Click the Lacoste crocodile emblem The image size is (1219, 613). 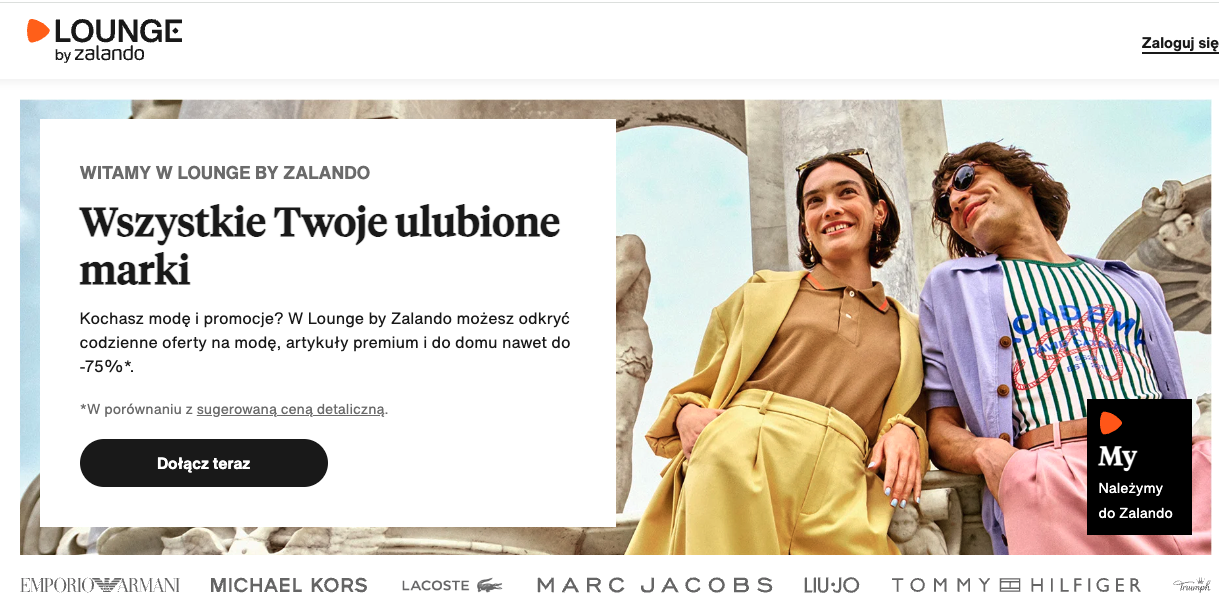490,585
